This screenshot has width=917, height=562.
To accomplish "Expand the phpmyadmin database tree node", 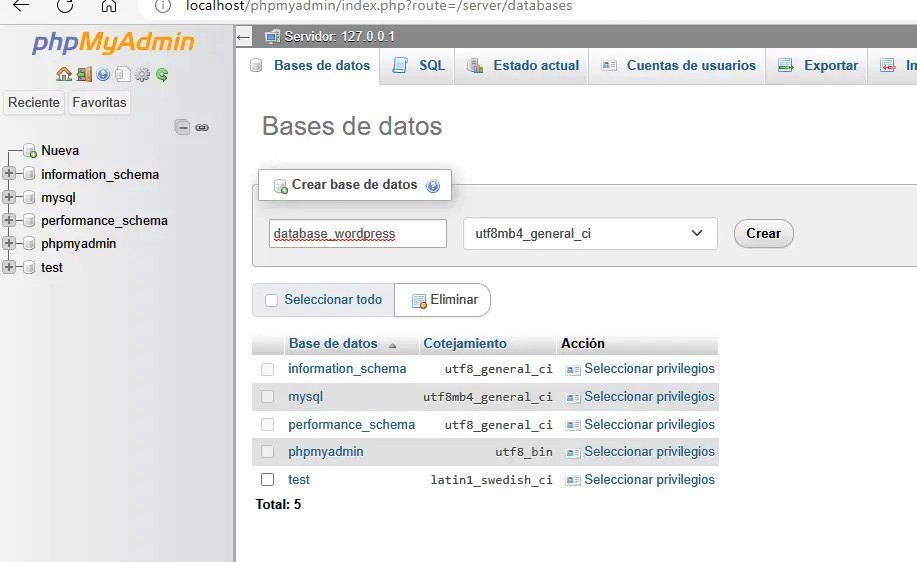I will tap(10, 243).
